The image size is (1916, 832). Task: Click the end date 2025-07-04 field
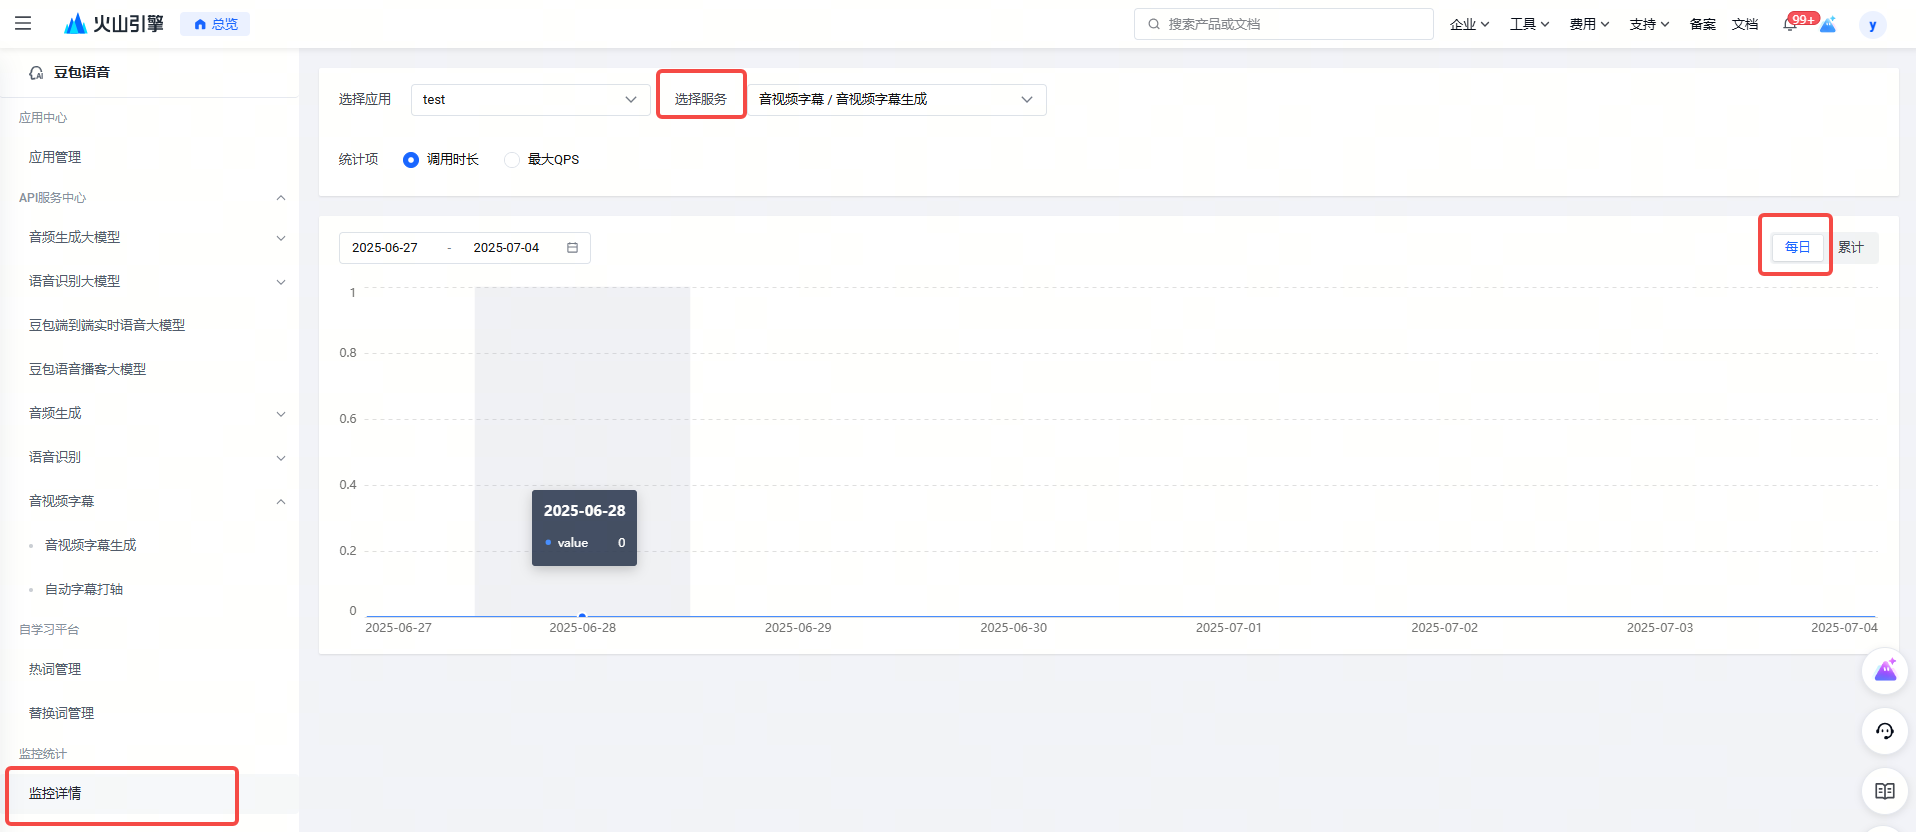(x=506, y=248)
